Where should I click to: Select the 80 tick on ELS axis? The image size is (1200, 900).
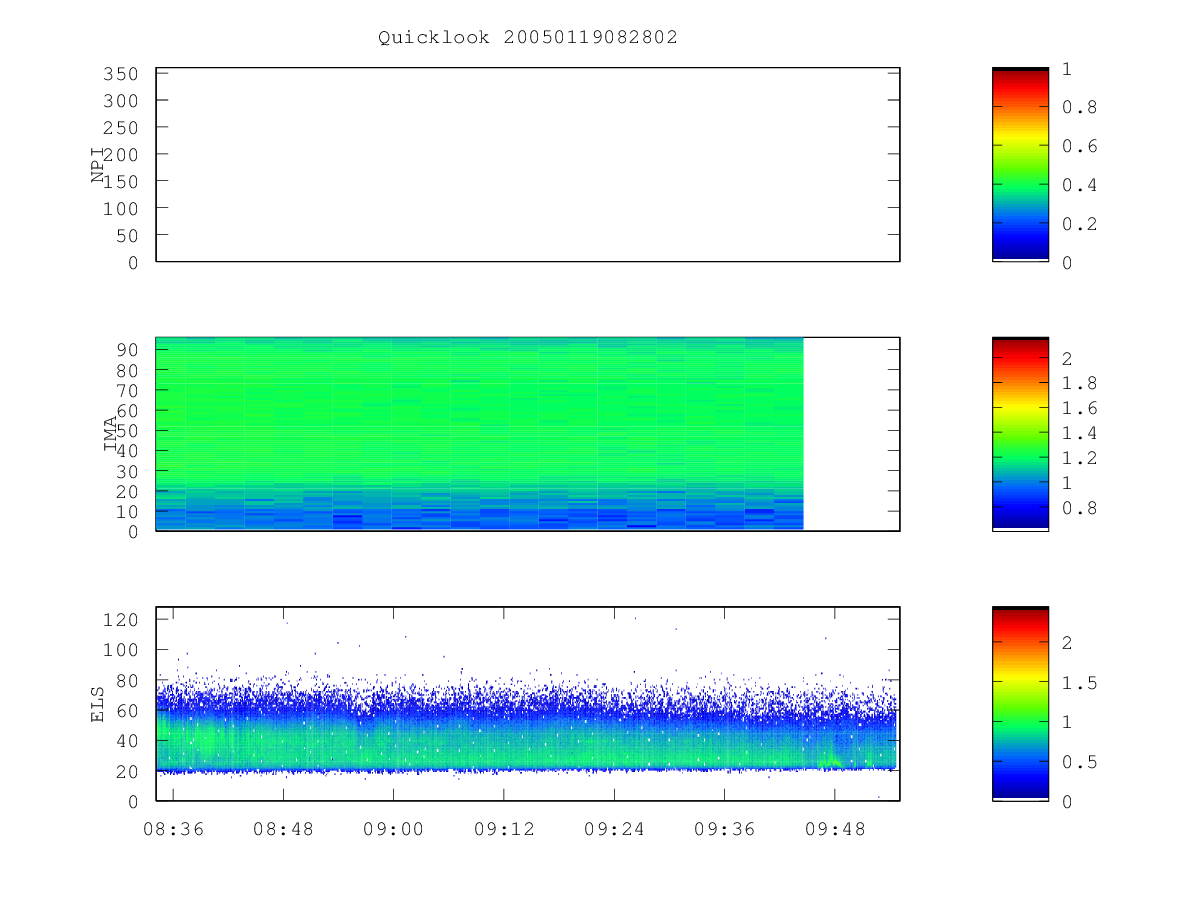[126, 680]
